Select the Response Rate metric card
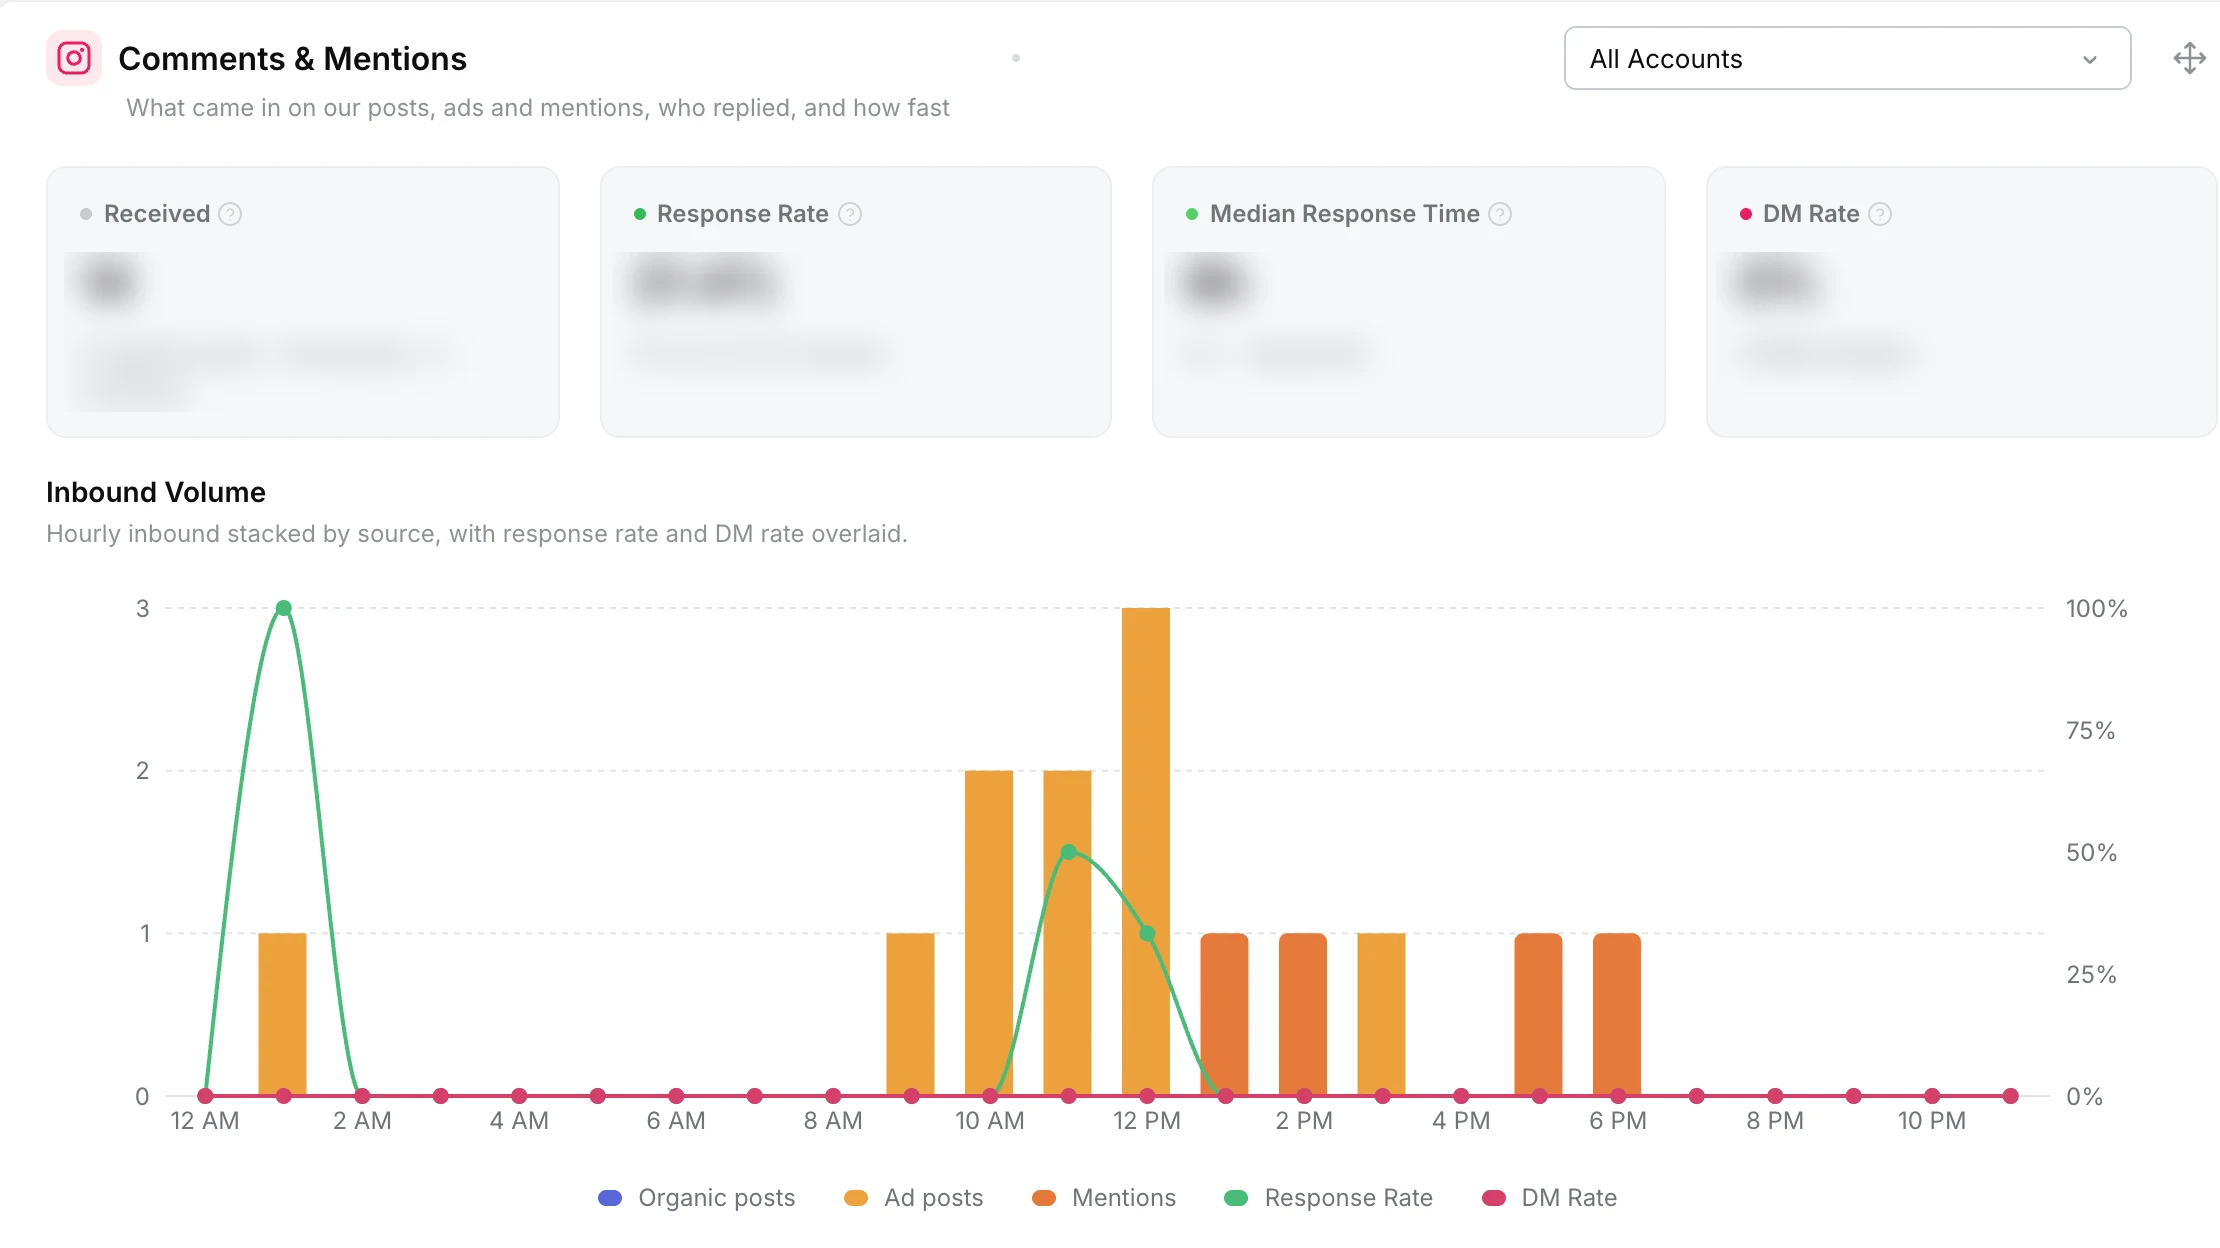This screenshot has height=1248, width=2220. pyautogui.click(x=856, y=302)
